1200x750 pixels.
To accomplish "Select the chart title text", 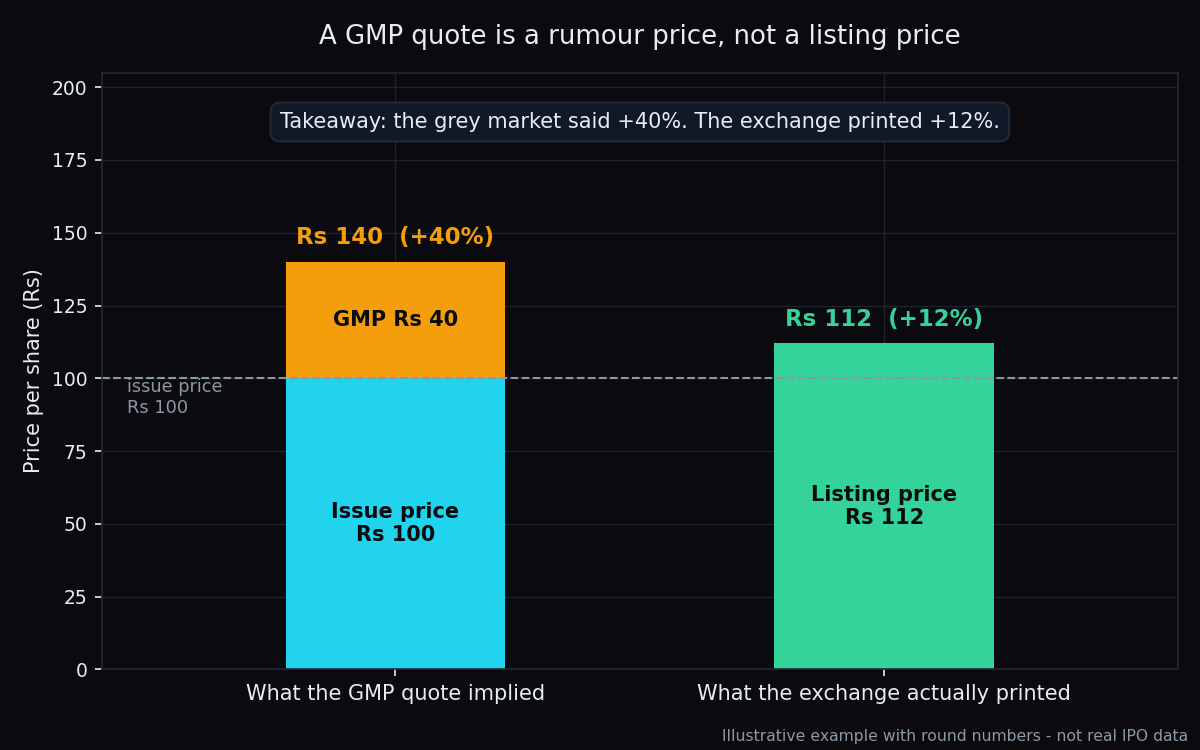I will click(x=640, y=37).
